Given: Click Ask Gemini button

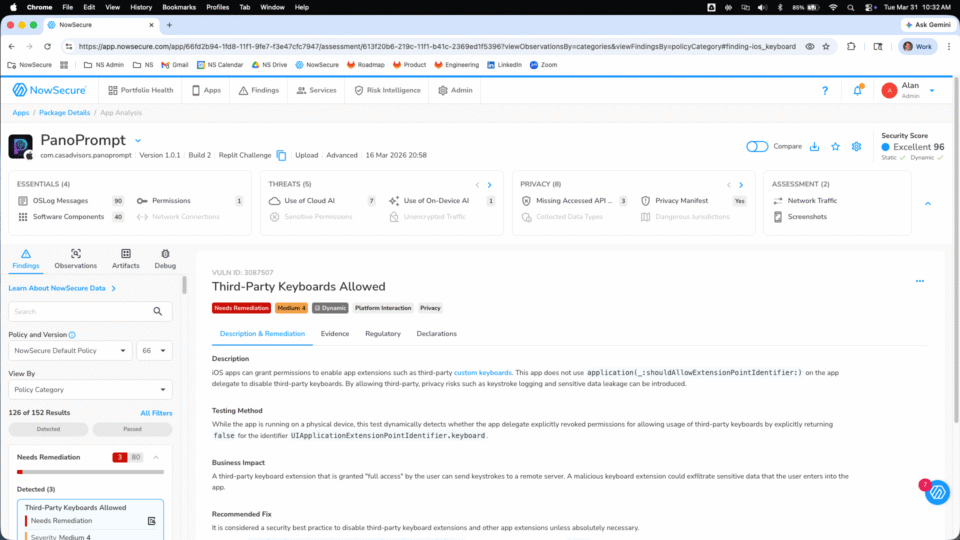Looking at the screenshot, I should 928,25.
